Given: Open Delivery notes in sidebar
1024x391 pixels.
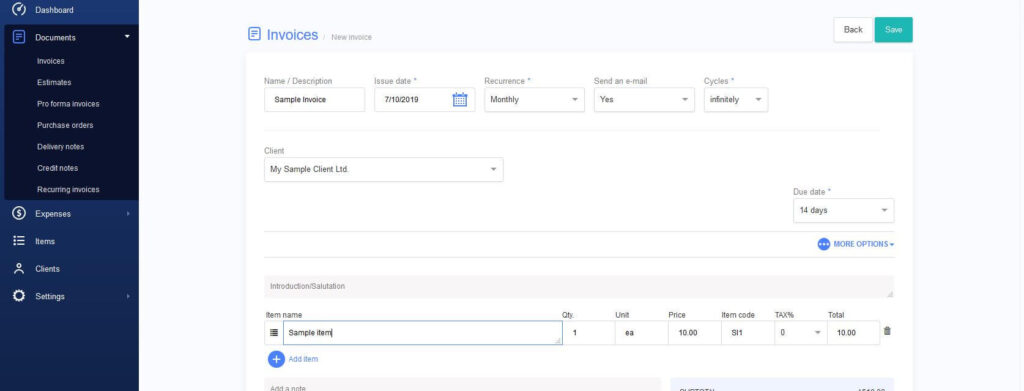Looking at the screenshot, I should click(x=61, y=147).
